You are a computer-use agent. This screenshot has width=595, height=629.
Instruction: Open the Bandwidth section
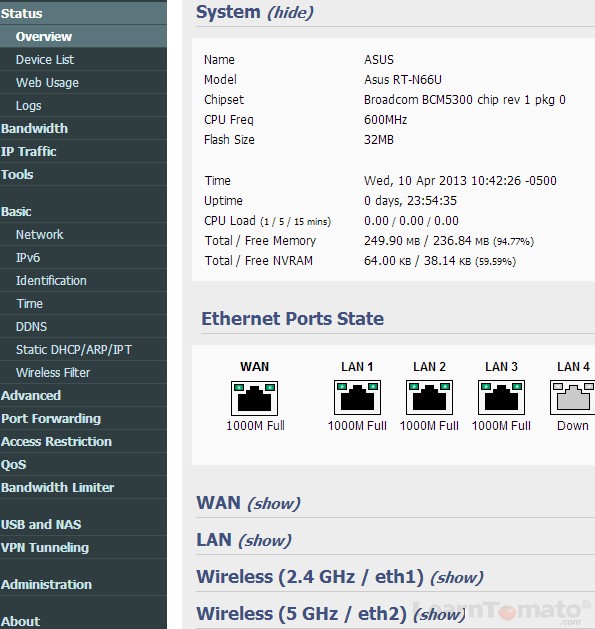(x=83, y=128)
